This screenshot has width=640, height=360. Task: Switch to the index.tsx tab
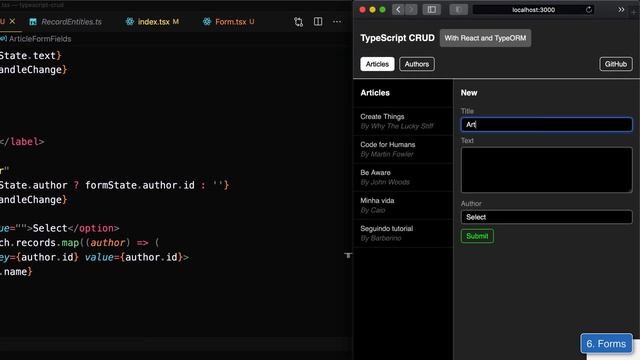(x=152, y=22)
